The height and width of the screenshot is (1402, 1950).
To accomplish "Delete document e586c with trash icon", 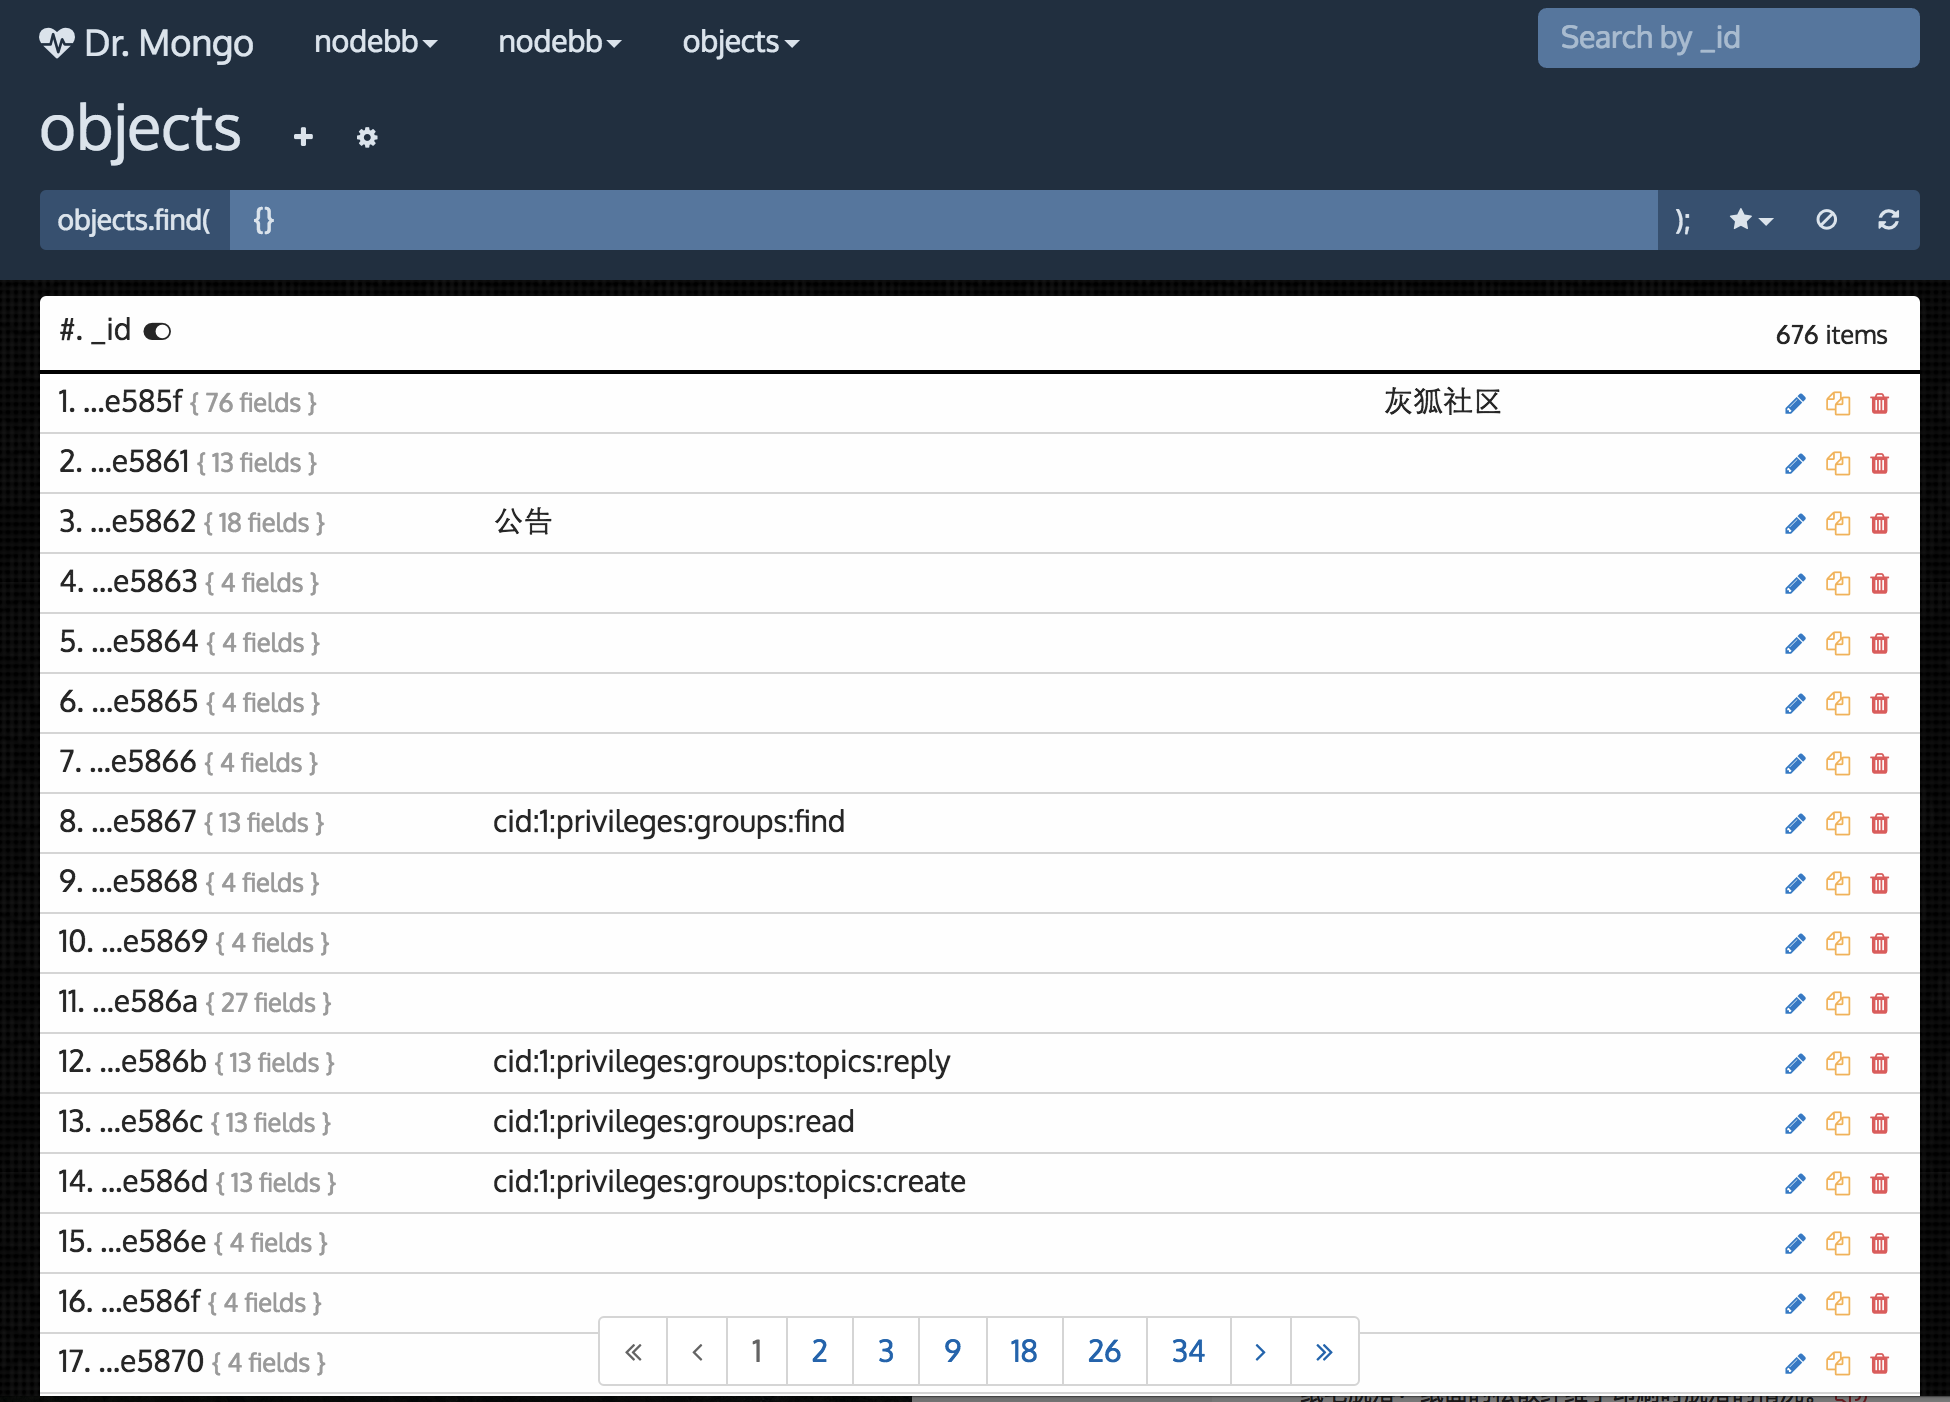I will [1880, 1124].
